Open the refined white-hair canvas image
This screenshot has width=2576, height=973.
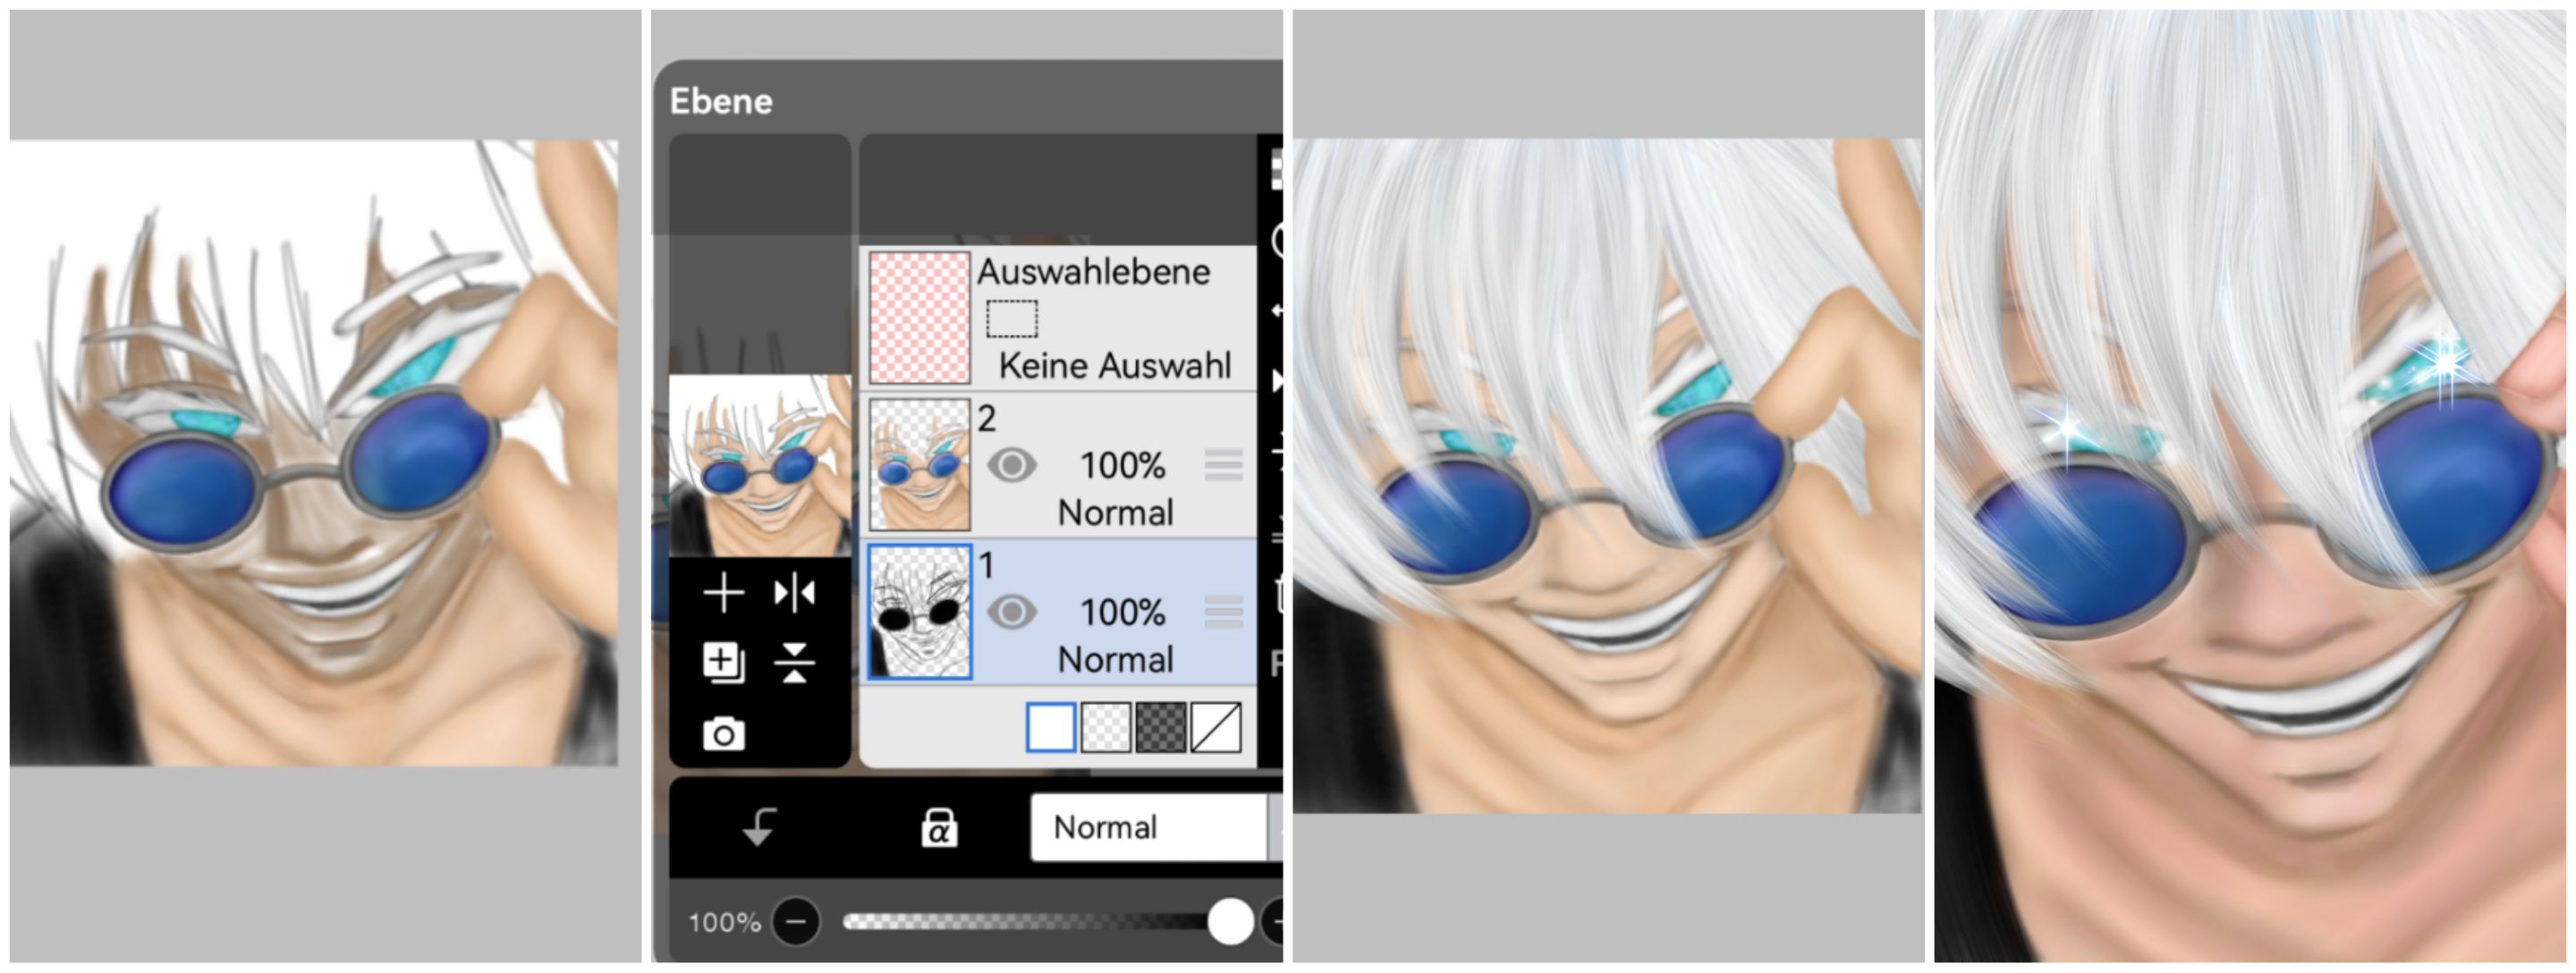coord(1607,476)
